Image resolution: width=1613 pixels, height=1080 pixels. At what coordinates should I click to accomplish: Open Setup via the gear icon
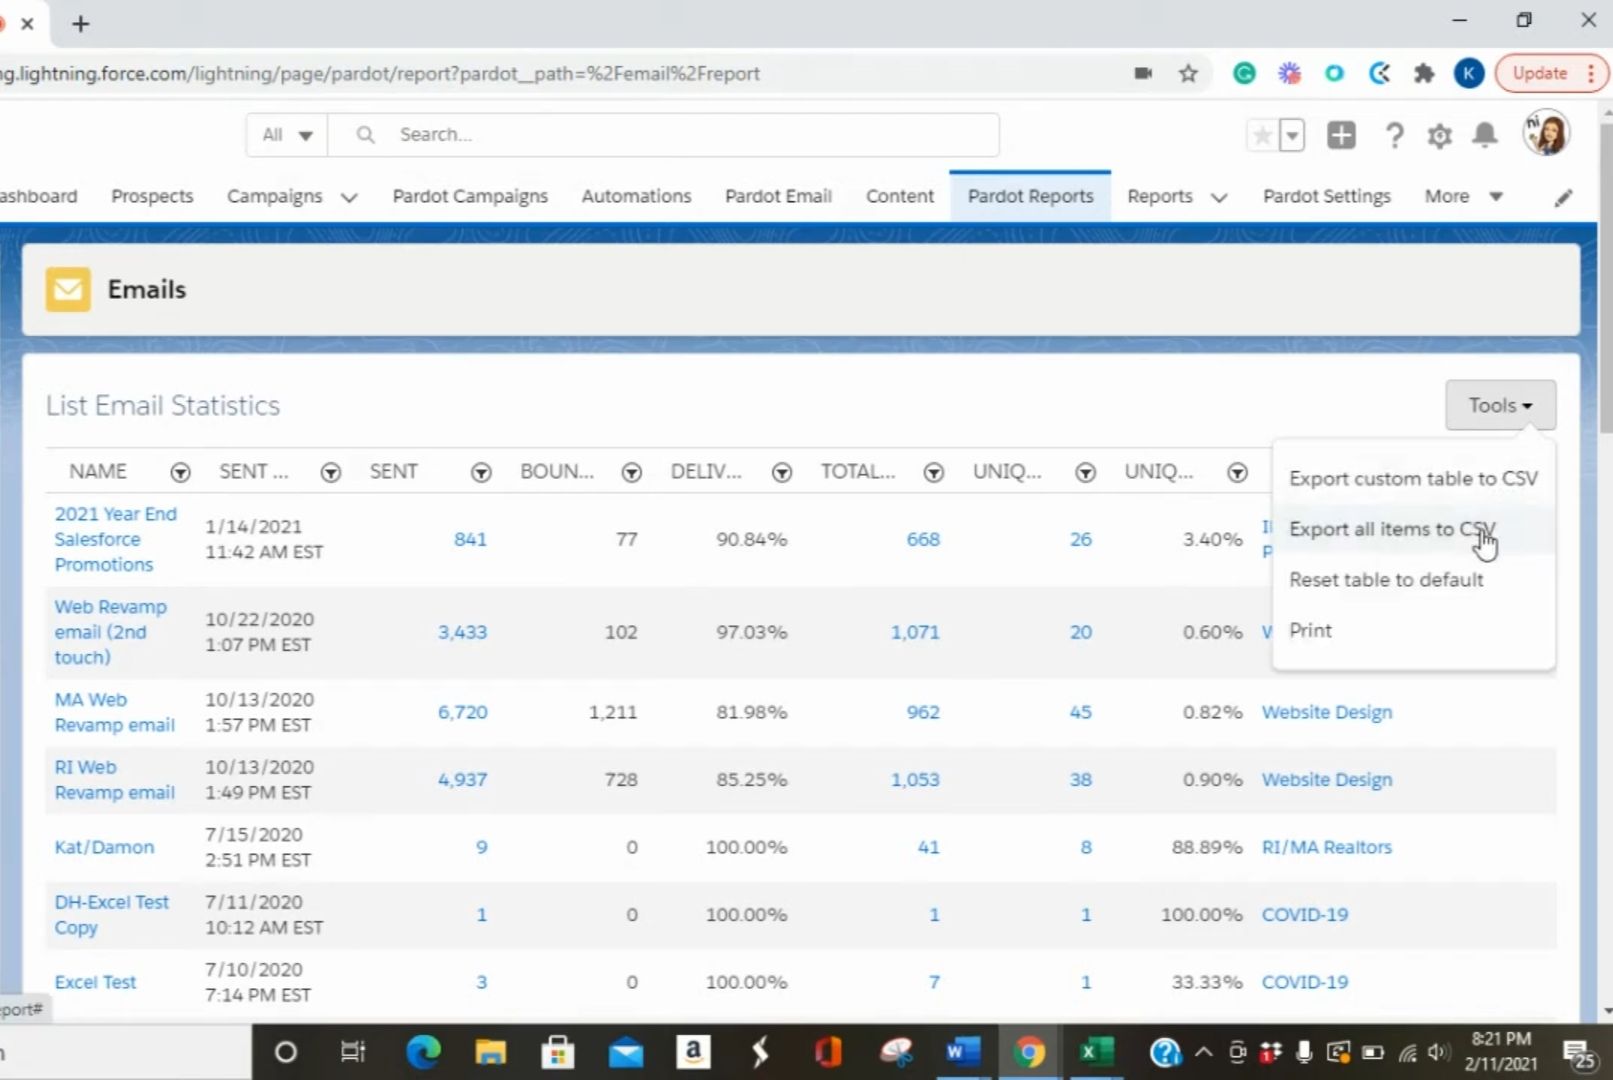tap(1439, 135)
